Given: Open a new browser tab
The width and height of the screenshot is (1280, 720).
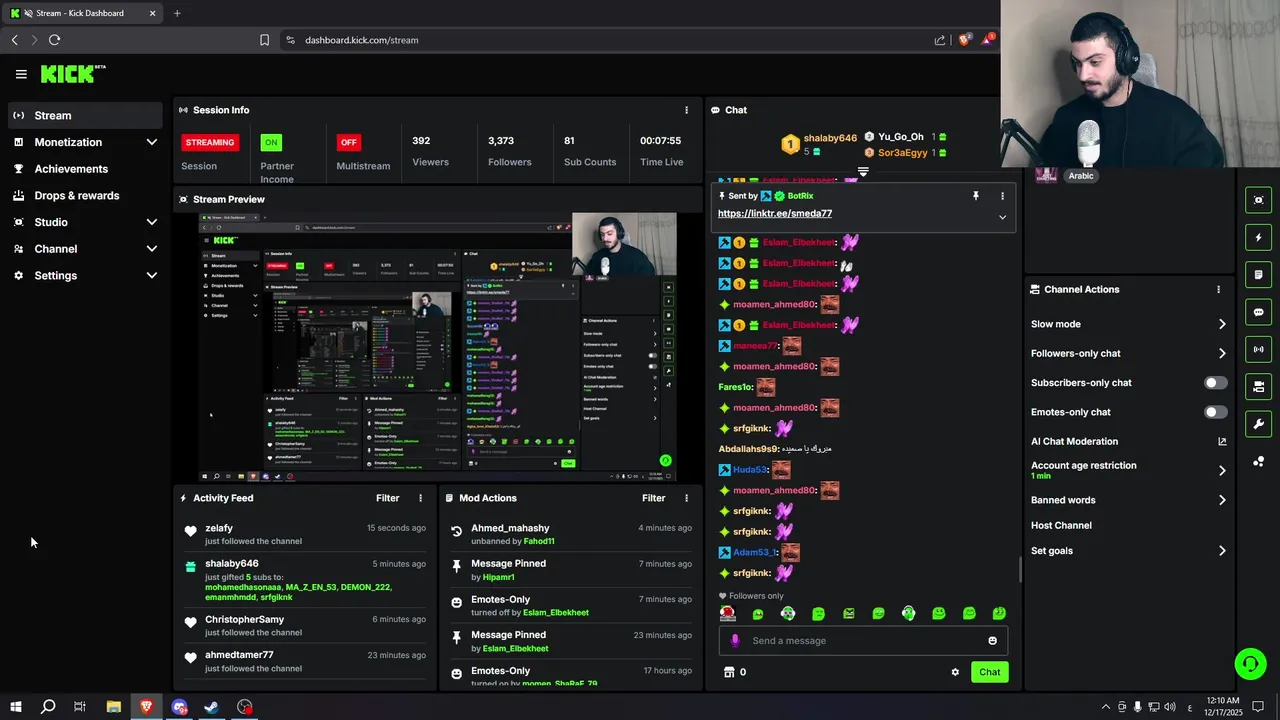Looking at the screenshot, I should click(x=177, y=13).
